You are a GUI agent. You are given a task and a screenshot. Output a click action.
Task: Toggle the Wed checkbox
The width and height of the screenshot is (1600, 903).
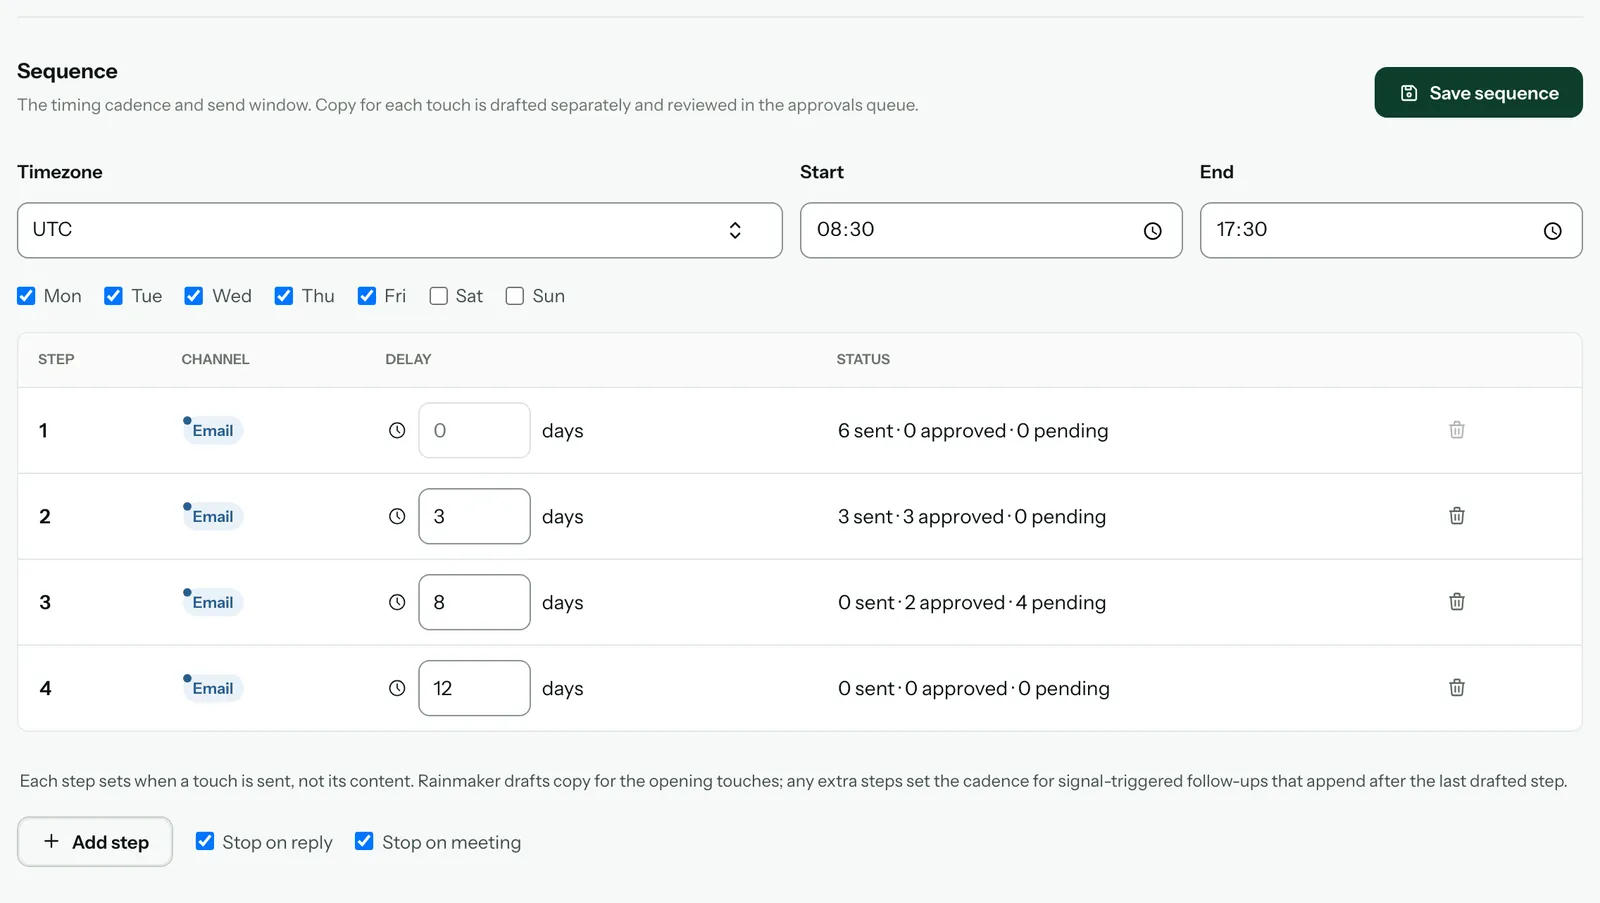(194, 296)
